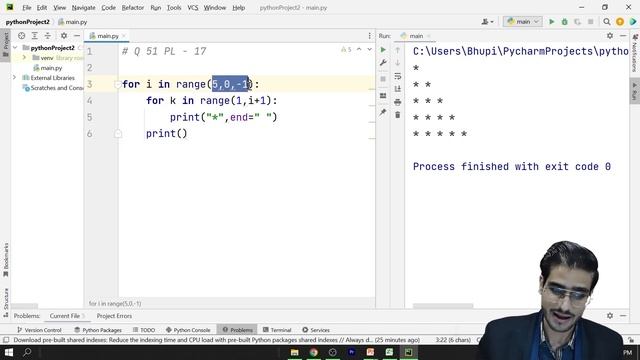Expand the venv folder
Screen dimensions: 640x360
pyautogui.click(x=24, y=58)
